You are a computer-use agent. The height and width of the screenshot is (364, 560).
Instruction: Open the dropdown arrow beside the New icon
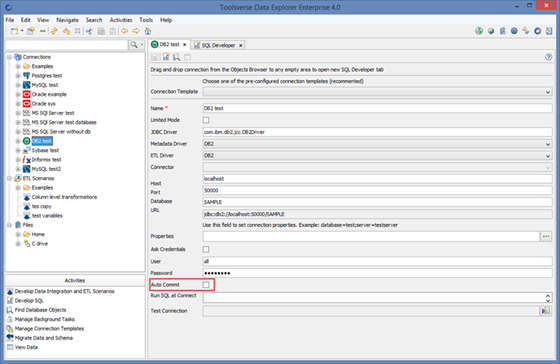pos(22,31)
